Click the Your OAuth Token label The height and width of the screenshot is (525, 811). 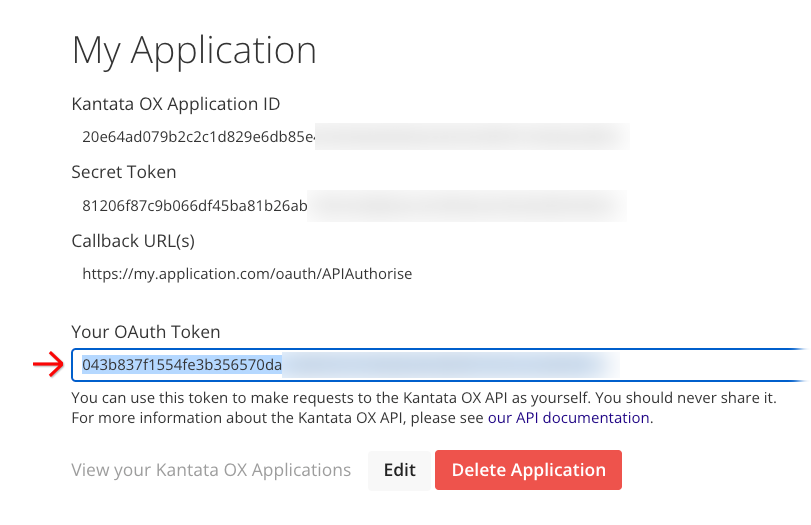point(146,332)
